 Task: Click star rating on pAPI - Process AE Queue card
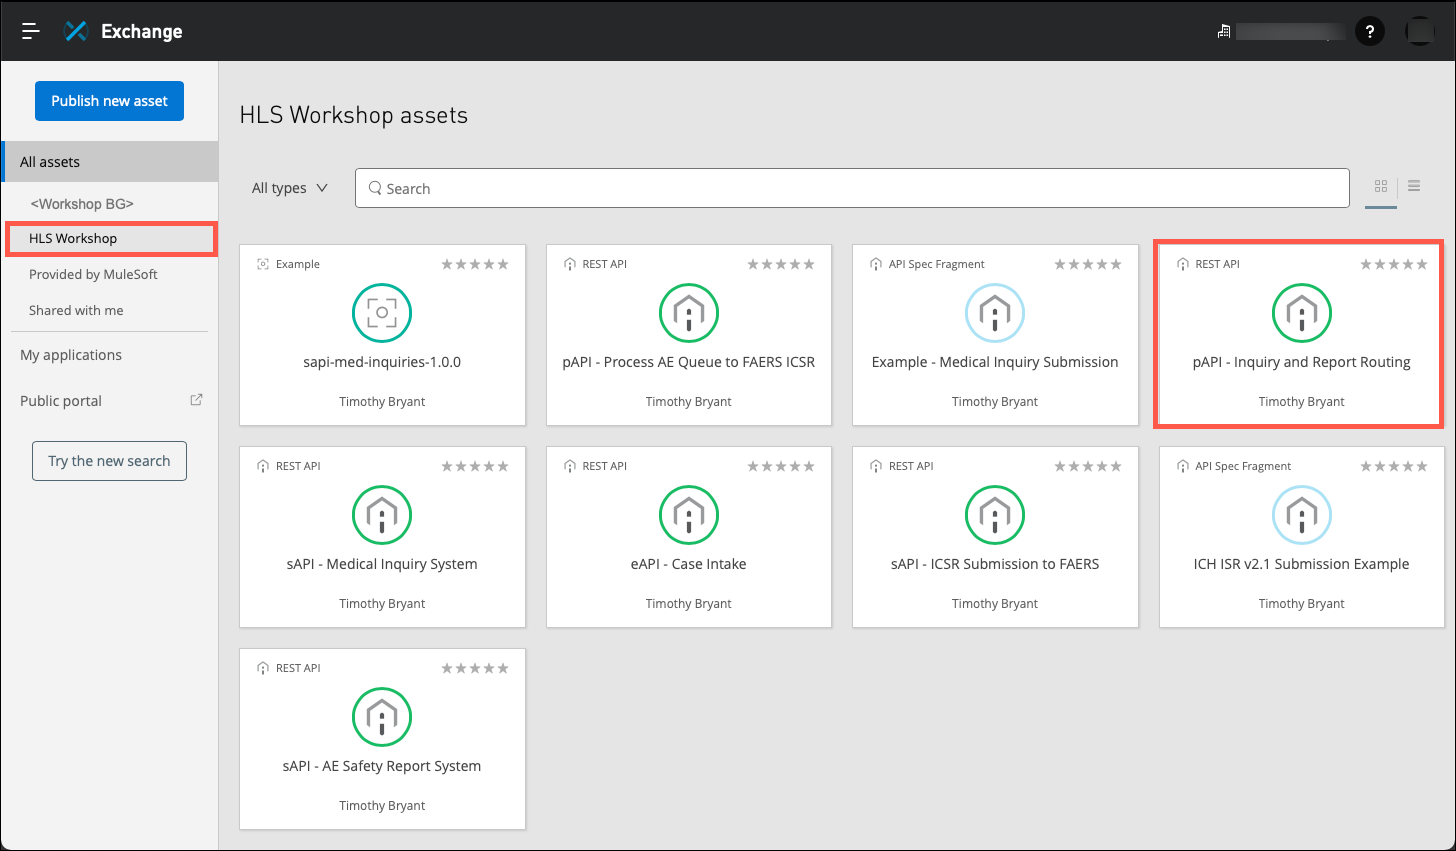tap(782, 264)
